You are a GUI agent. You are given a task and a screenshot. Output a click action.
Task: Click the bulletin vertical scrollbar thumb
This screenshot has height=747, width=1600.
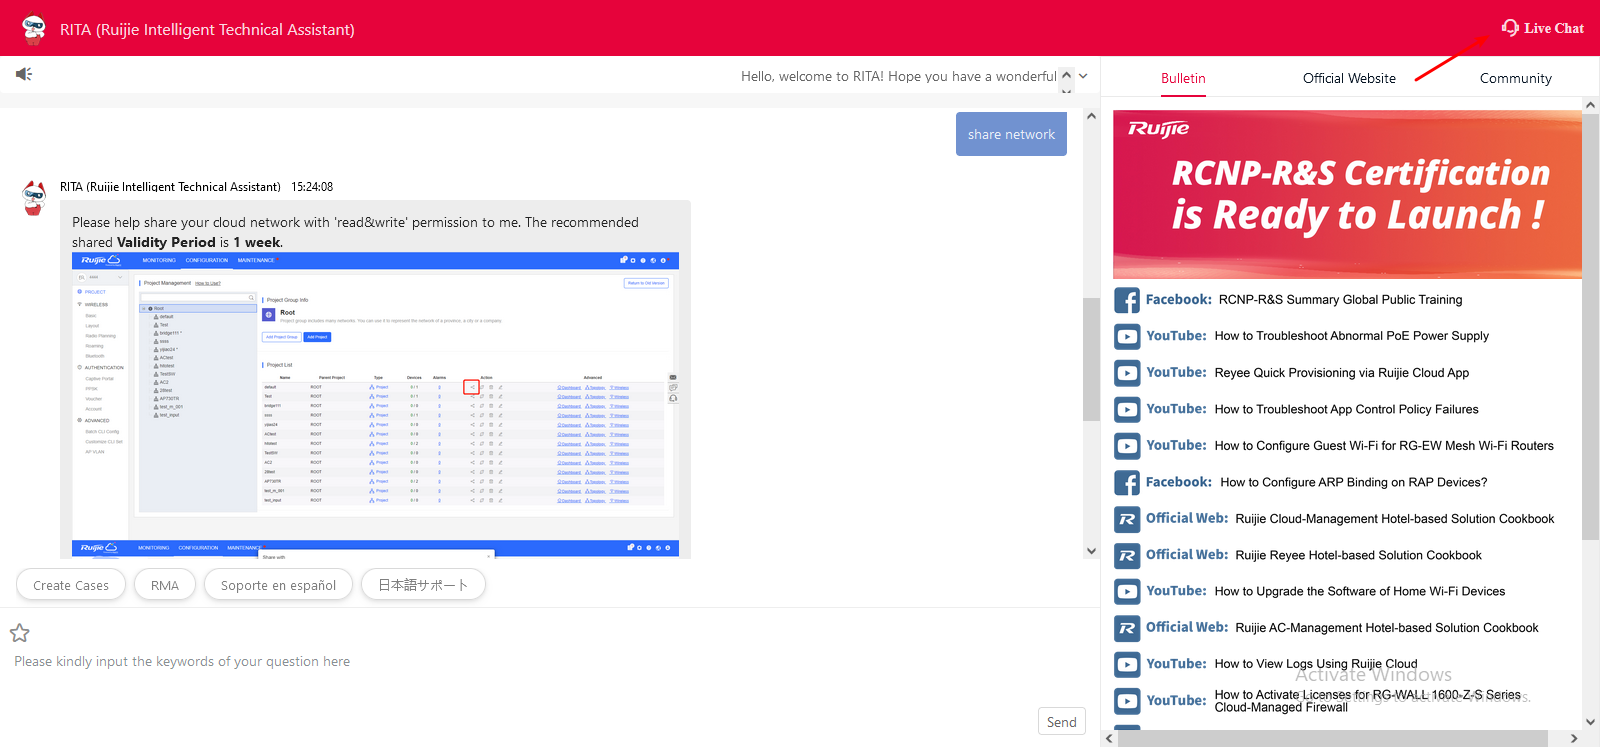pyautogui.click(x=1590, y=327)
